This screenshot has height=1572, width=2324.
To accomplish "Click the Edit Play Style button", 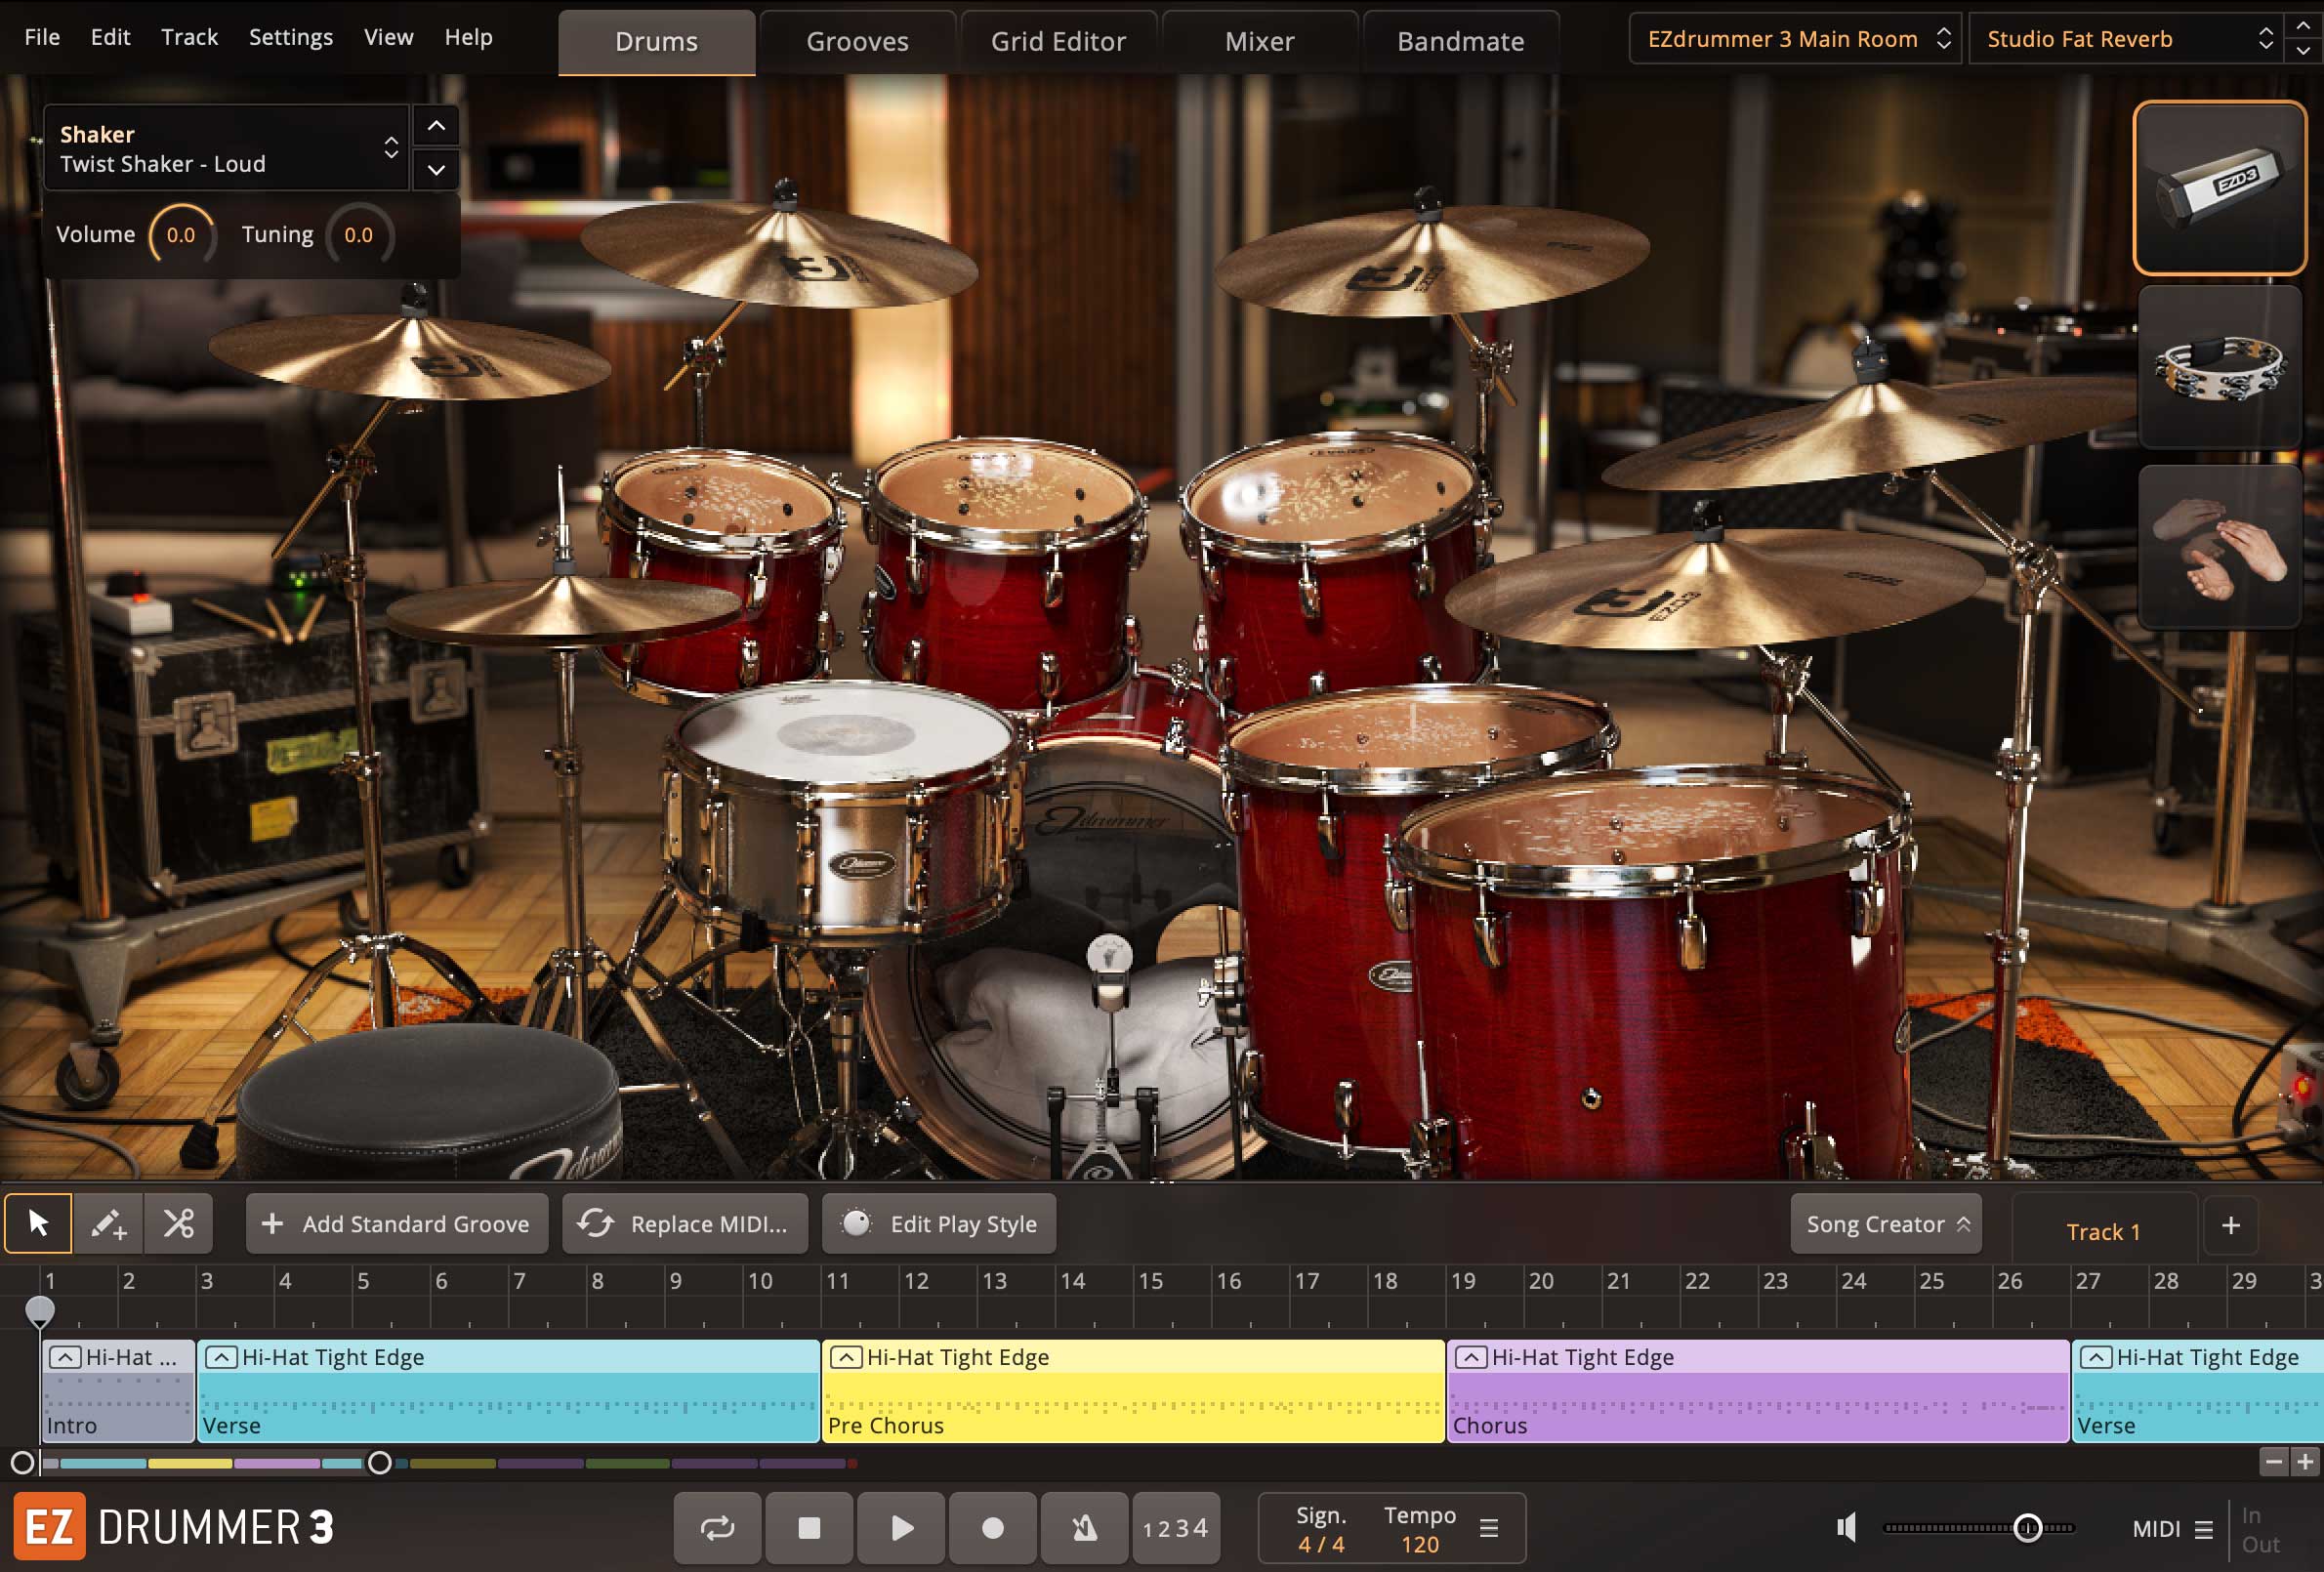I will point(939,1224).
